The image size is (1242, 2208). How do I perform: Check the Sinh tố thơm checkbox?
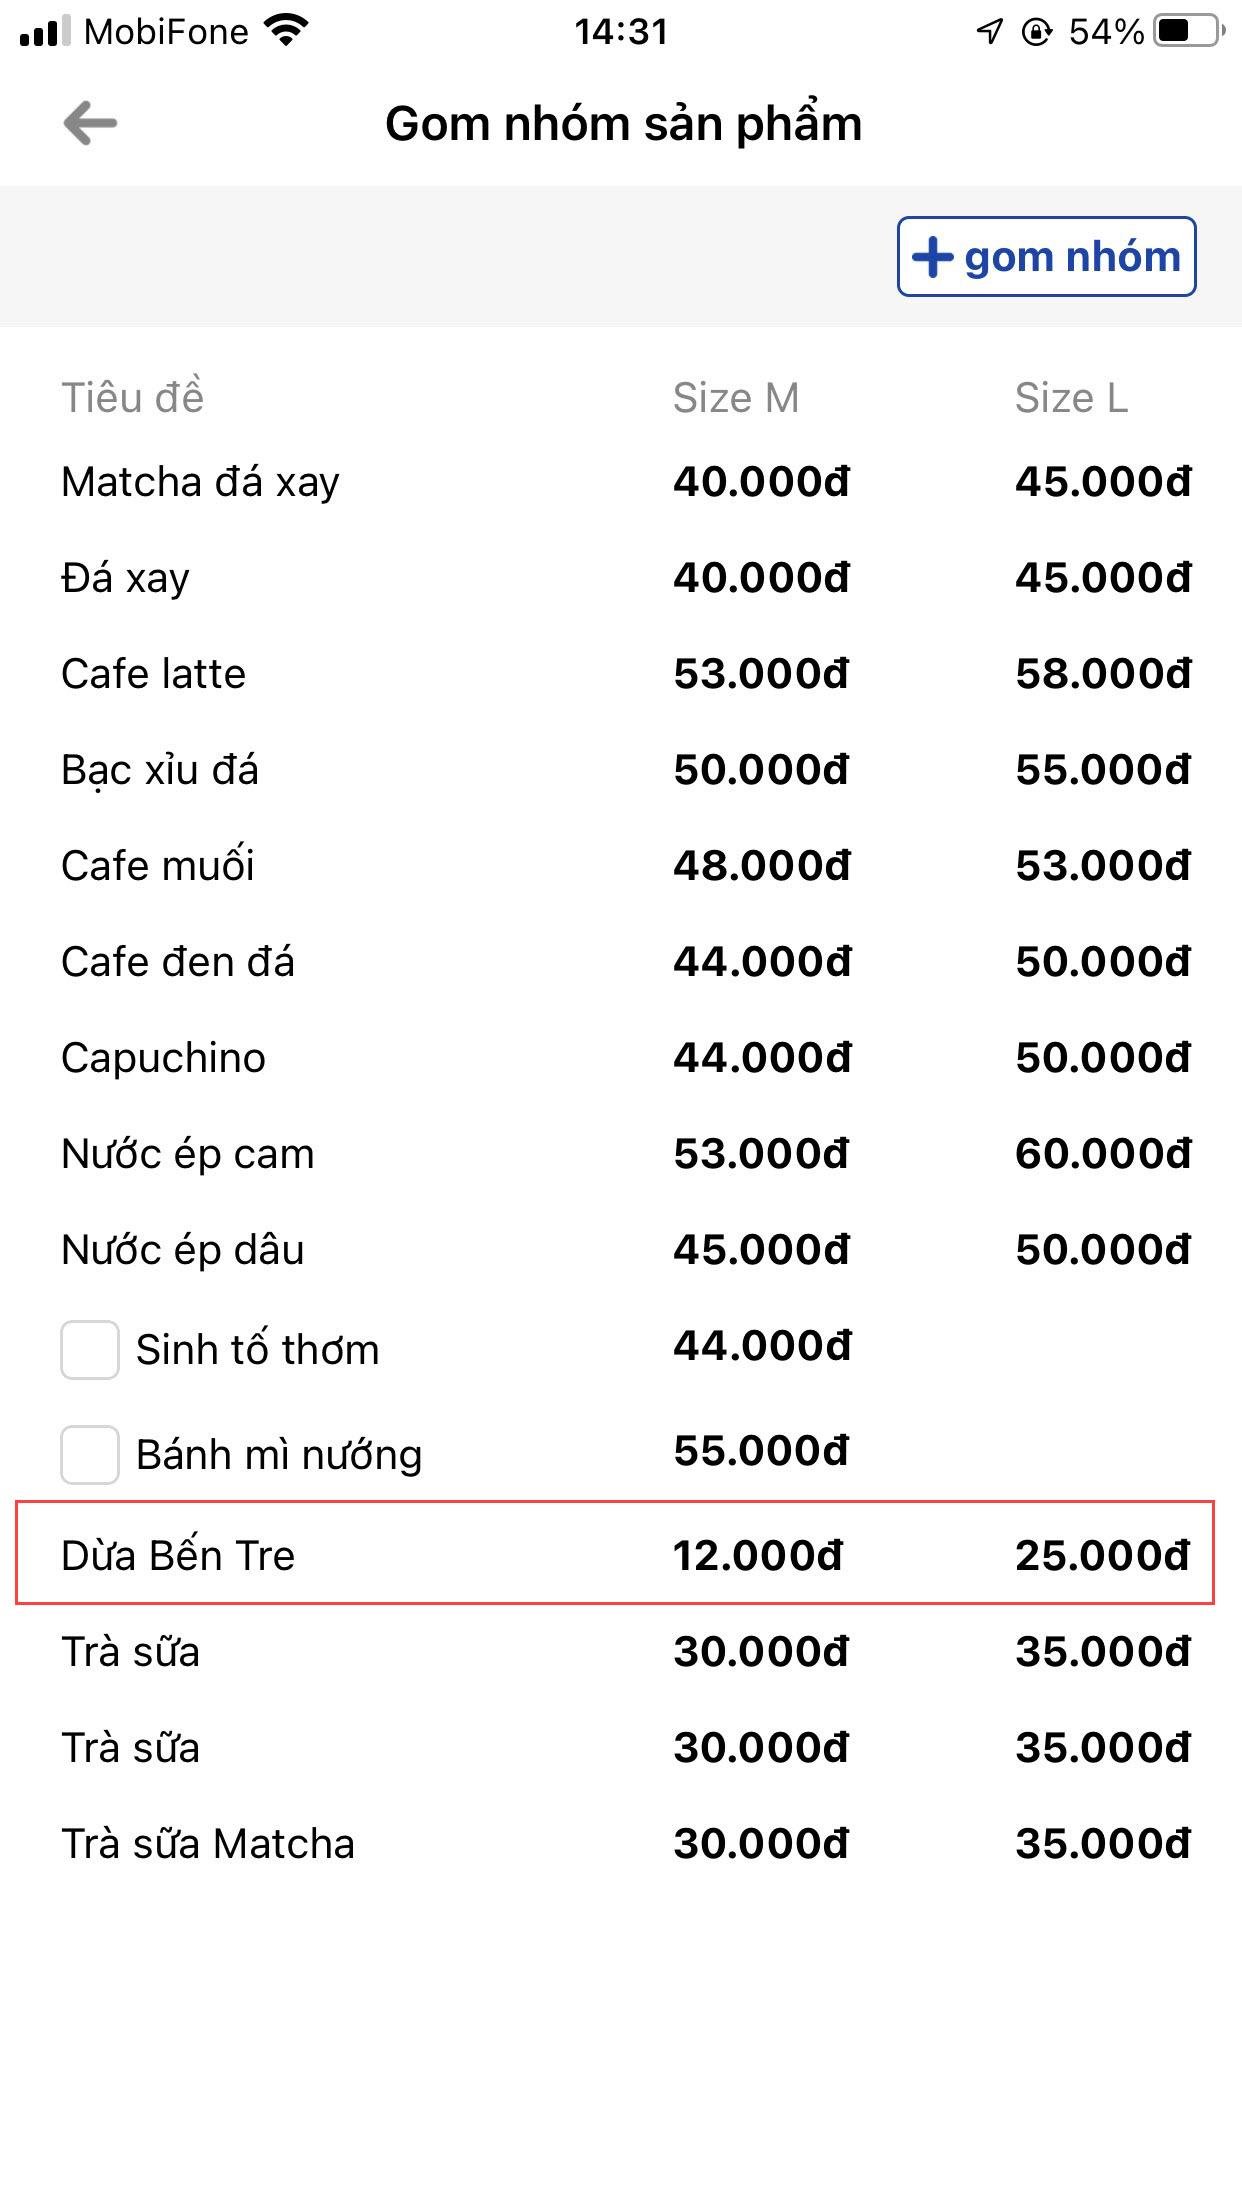coord(90,1350)
